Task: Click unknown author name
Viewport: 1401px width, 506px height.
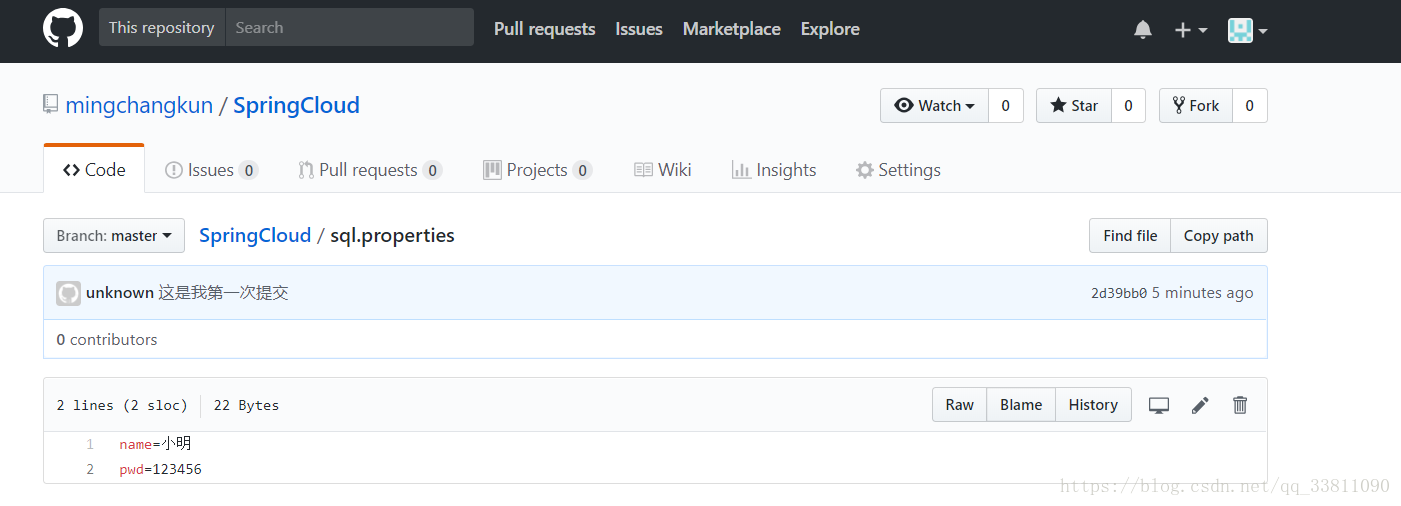Action: pyautogui.click(x=120, y=293)
